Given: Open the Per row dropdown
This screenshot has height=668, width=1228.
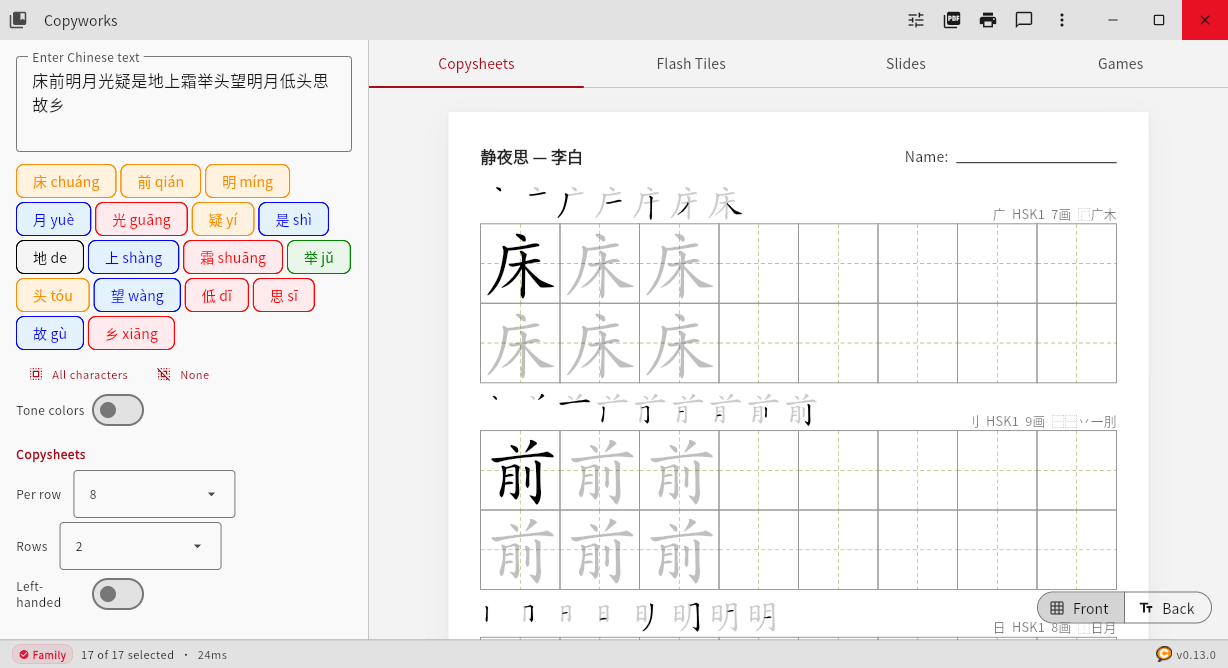Looking at the screenshot, I should [x=153, y=493].
